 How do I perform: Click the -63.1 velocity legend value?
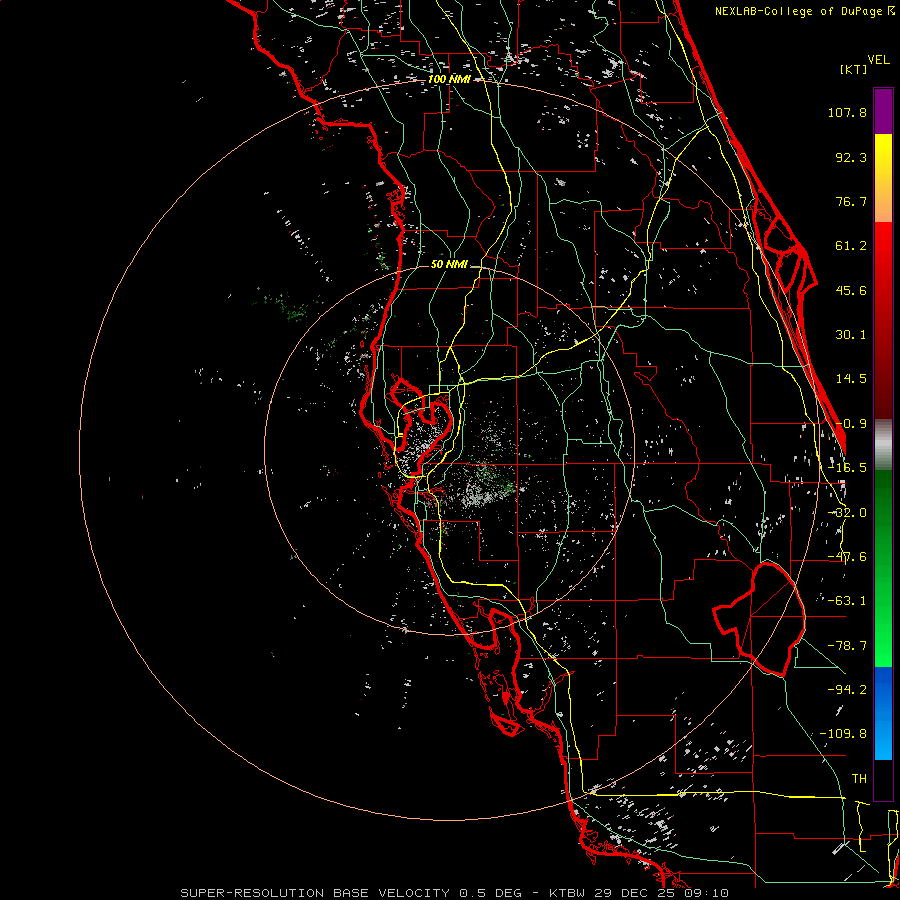(x=847, y=601)
